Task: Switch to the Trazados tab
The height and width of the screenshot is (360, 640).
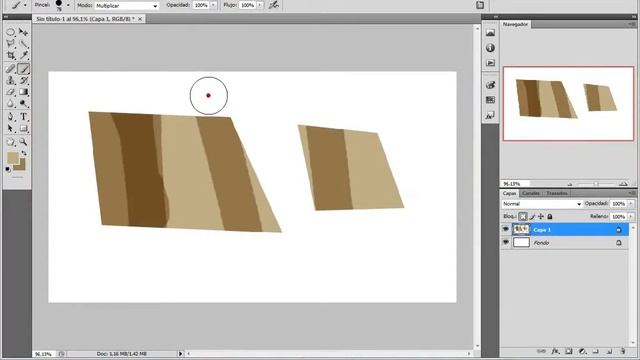Action: 557,193
